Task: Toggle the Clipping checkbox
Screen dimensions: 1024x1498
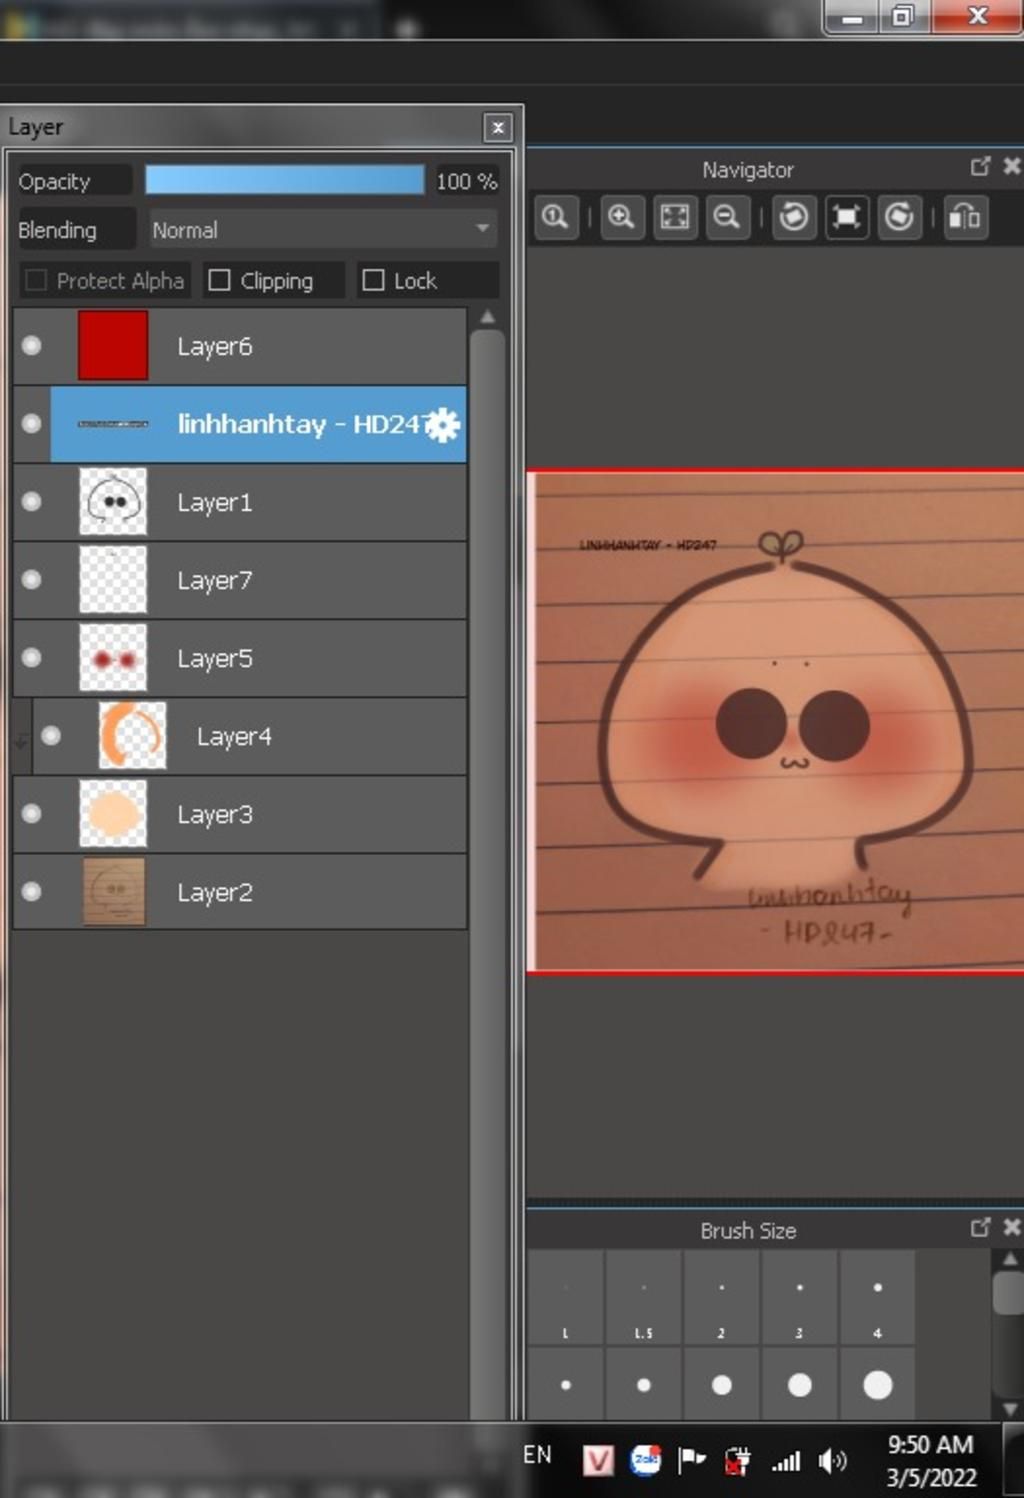Action: click(219, 280)
